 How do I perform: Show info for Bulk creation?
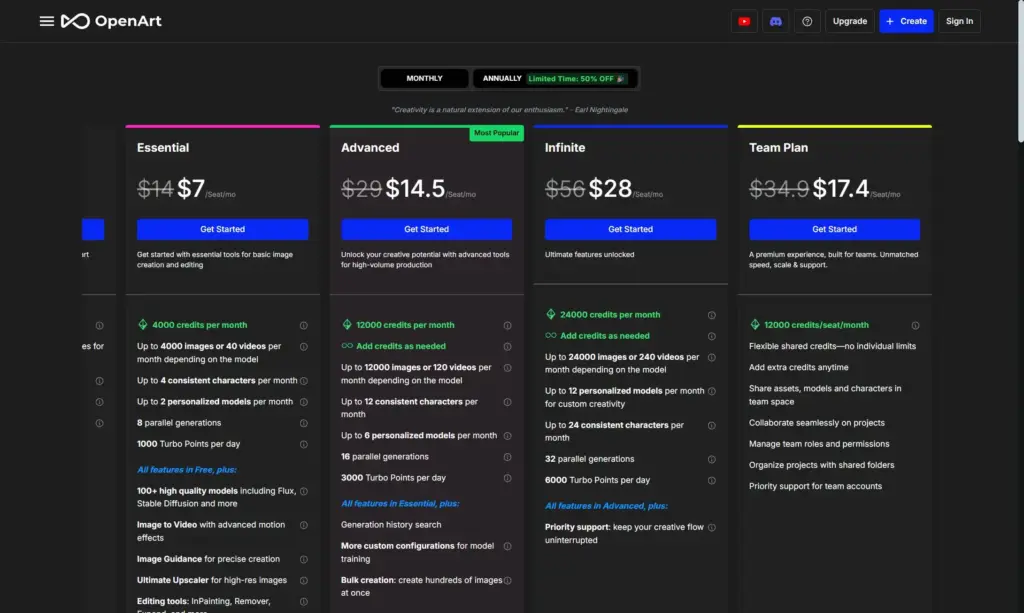click(x=507, y=580)
